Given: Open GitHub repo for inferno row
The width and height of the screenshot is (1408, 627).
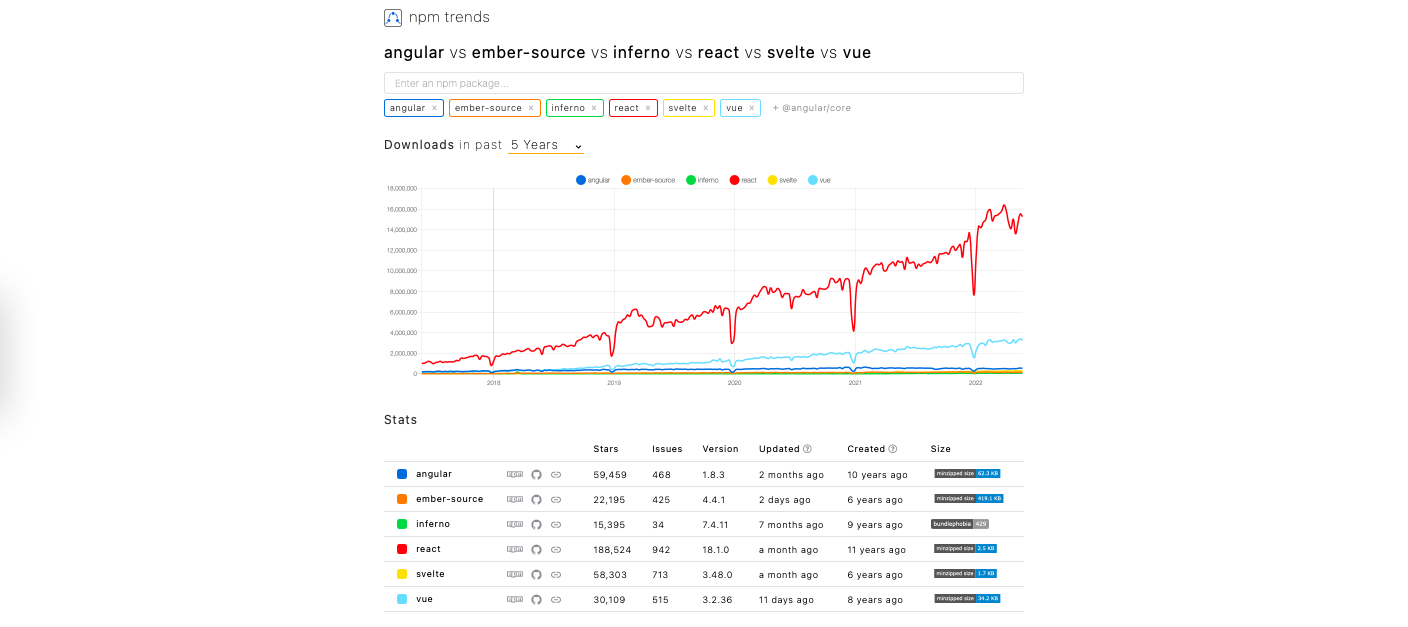Looking at the screenshot, I should (536, 524).
